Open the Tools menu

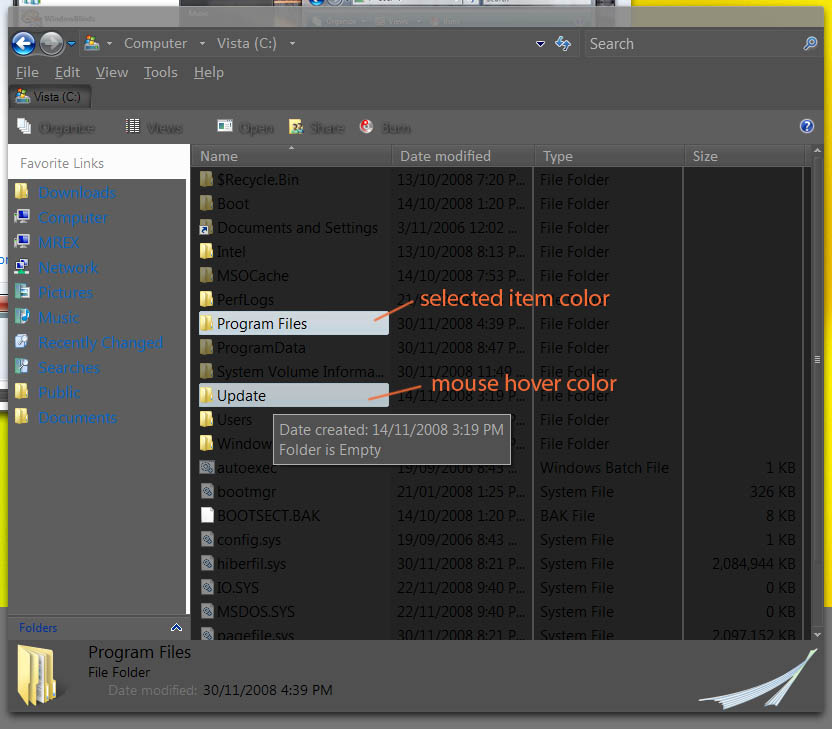point(160,72)
